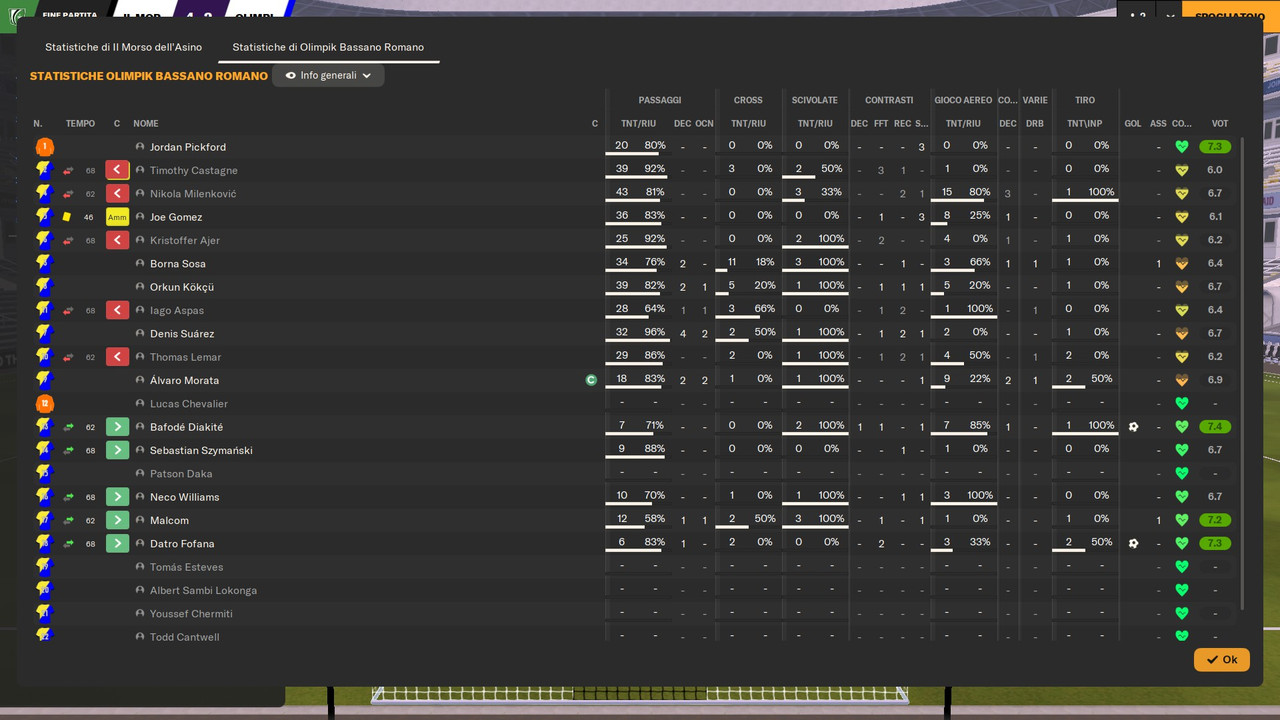Click Bafodé Diakité's green substituted-on arrow icon
This screenshot has height=720, width=1280.
point(117,427)
